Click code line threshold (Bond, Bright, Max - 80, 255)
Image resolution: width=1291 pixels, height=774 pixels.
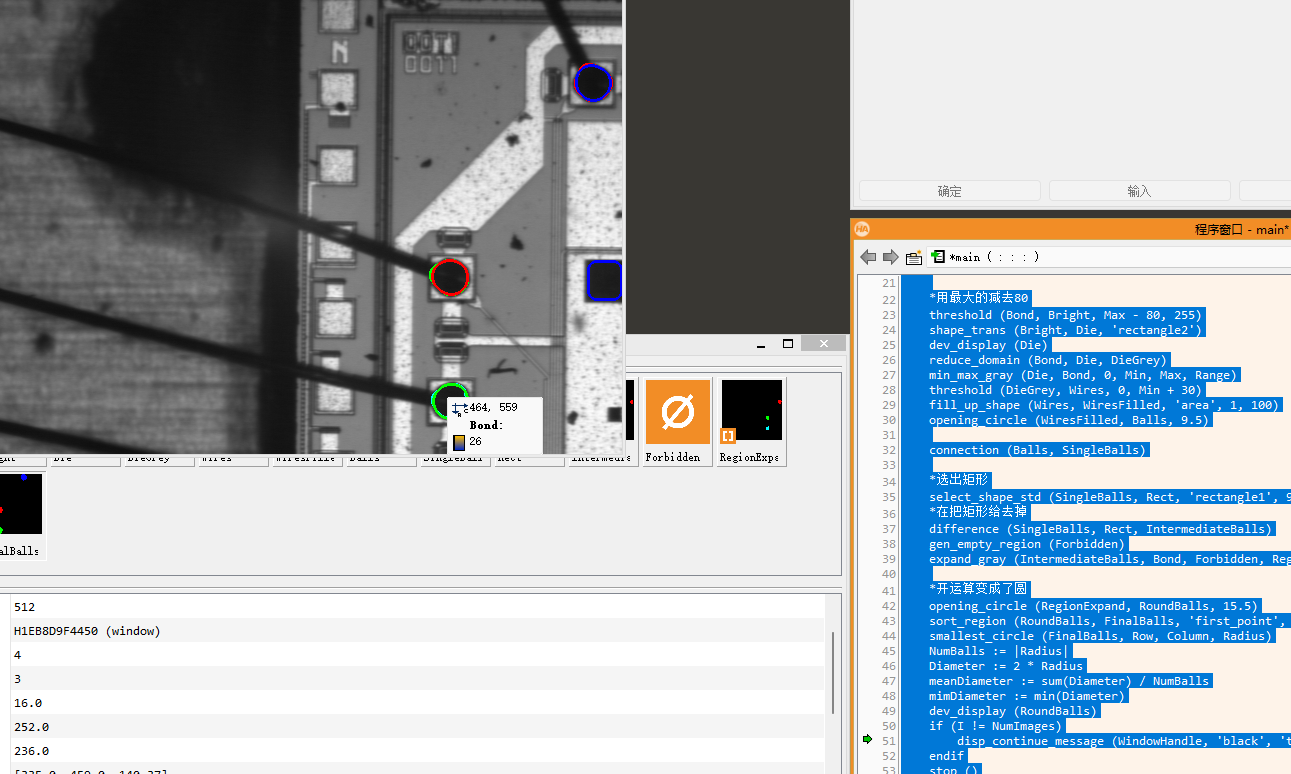coord(1065,314)
